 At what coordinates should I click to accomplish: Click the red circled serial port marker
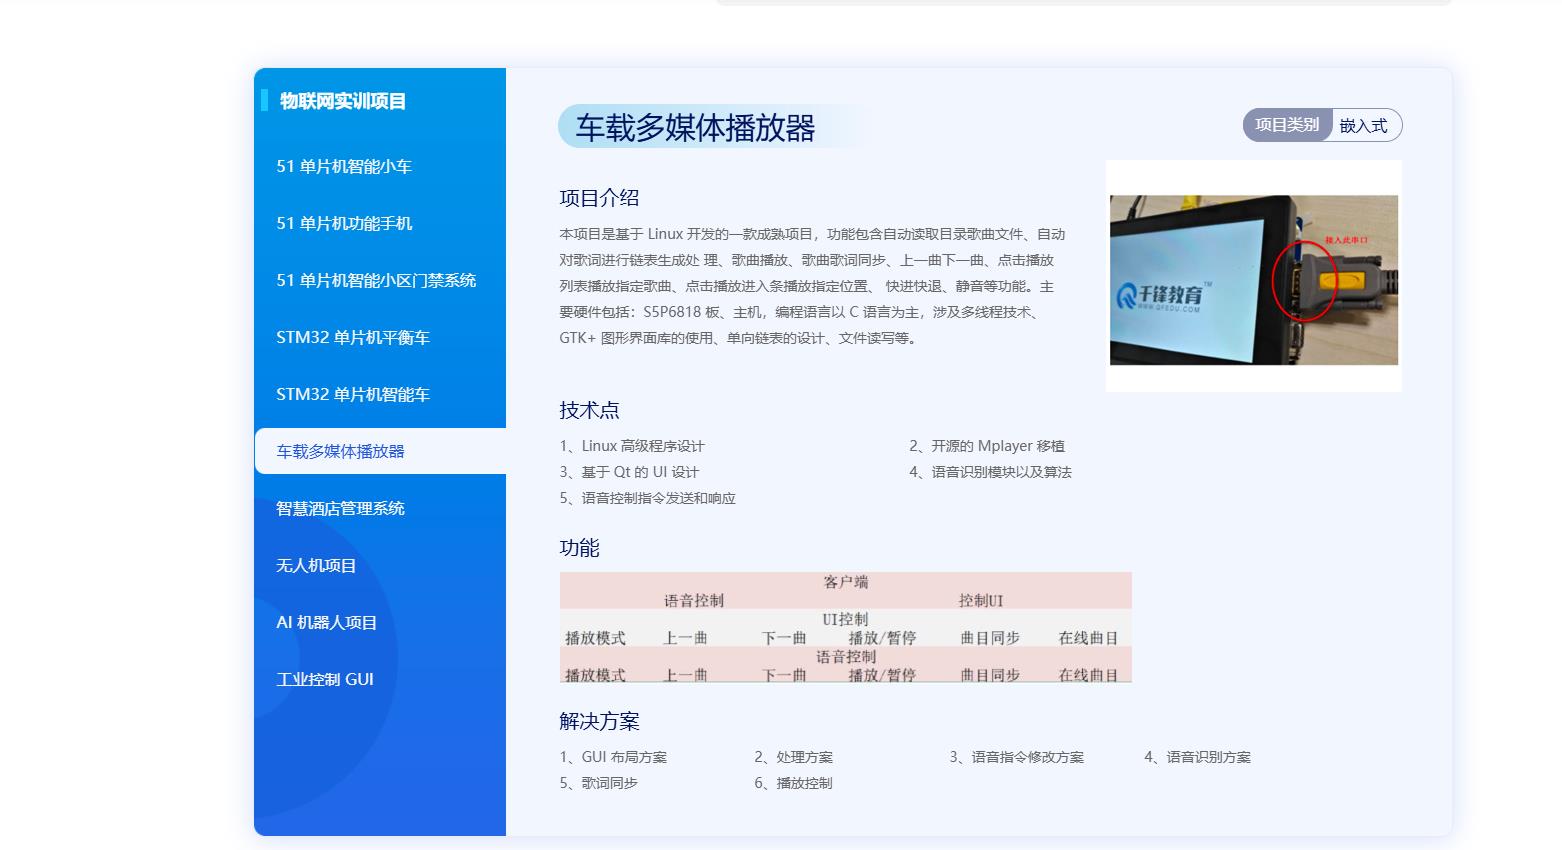(x=1305, y=281)
